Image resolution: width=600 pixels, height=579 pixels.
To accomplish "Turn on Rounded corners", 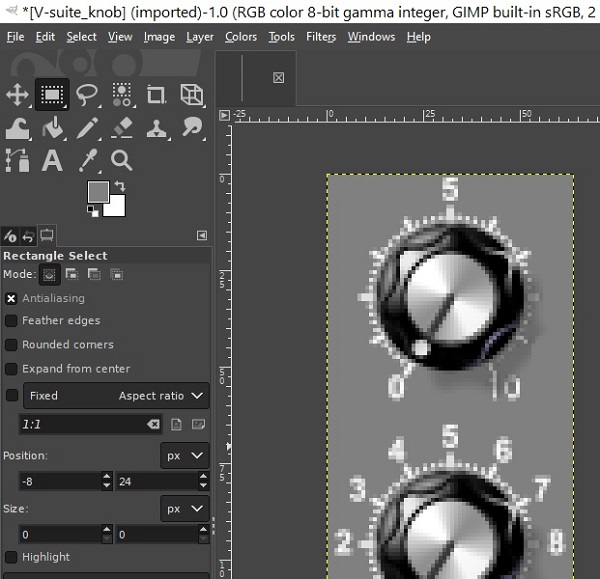I will (11, 345).
